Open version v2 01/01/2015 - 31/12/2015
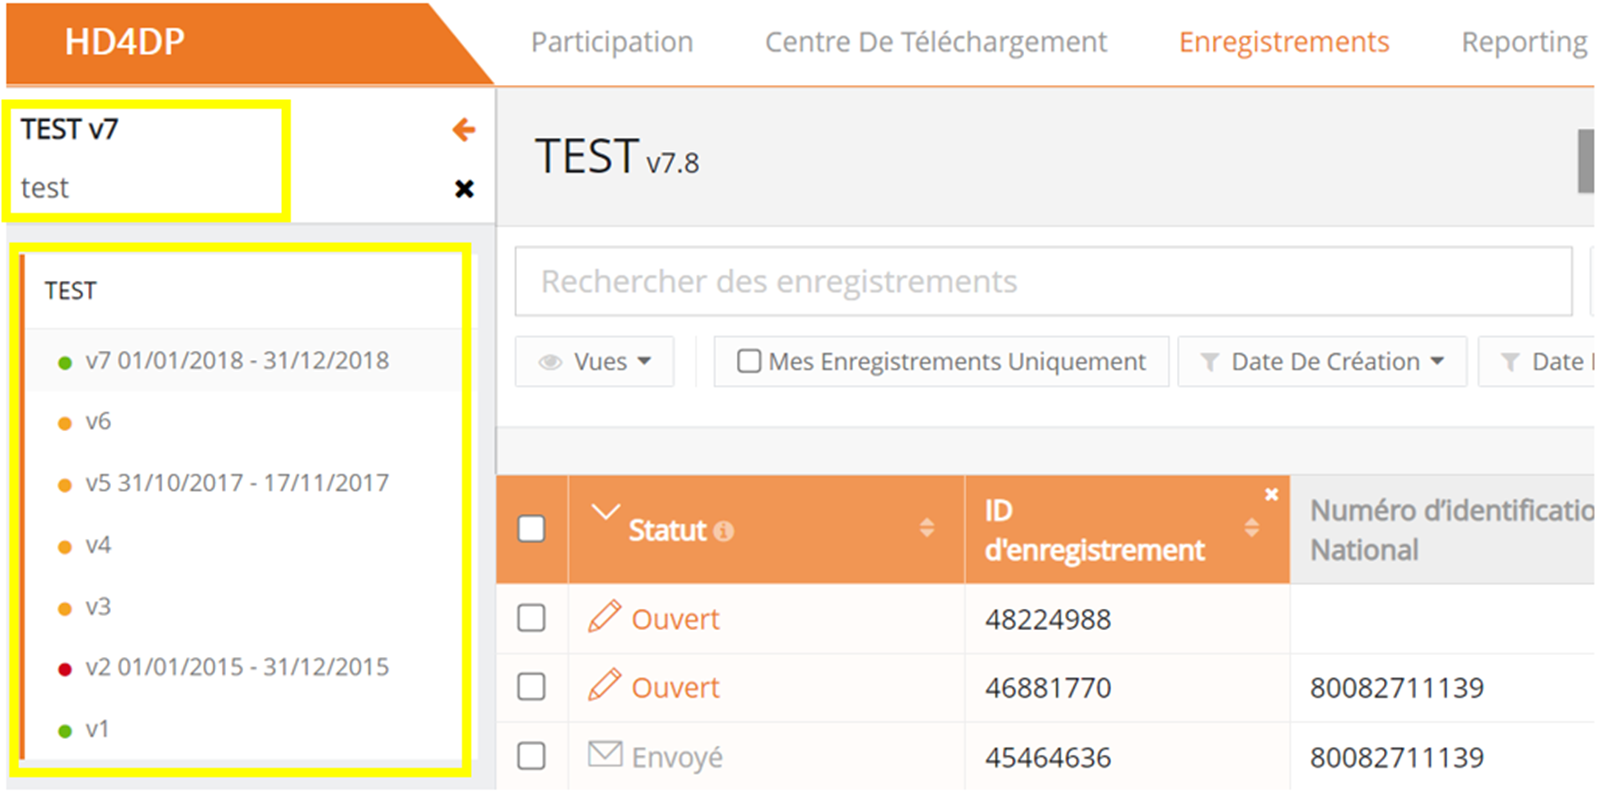 237,667
